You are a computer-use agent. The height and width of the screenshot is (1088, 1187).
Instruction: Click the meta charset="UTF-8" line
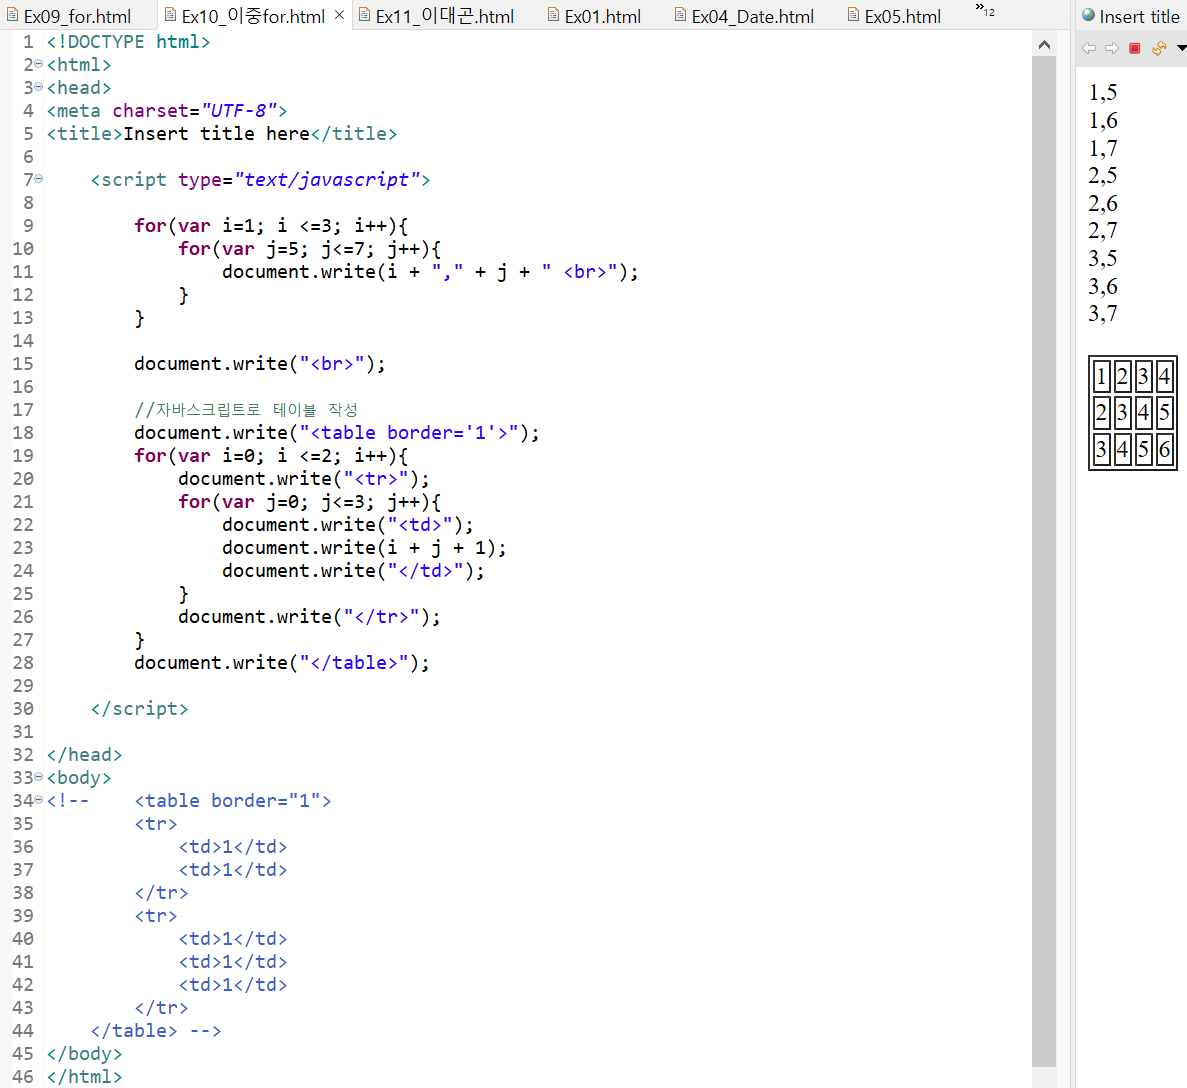167,111
